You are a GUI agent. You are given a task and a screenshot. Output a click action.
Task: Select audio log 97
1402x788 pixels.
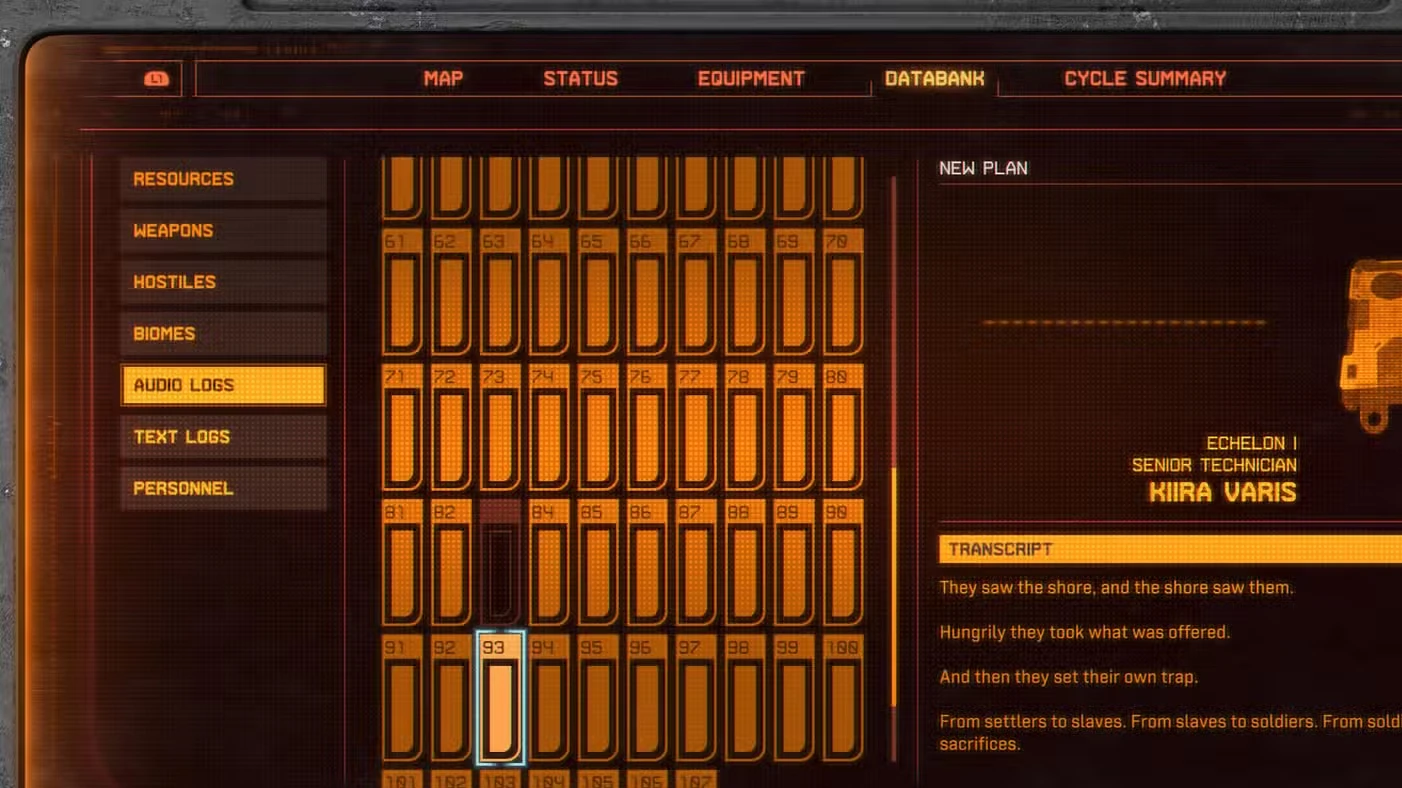point(696,698)
